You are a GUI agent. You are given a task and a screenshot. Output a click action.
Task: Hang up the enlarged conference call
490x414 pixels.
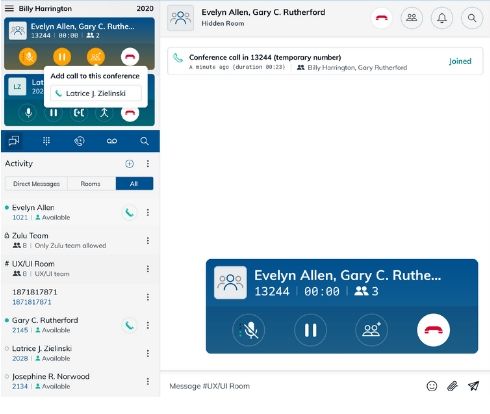[x=433, y=330]
